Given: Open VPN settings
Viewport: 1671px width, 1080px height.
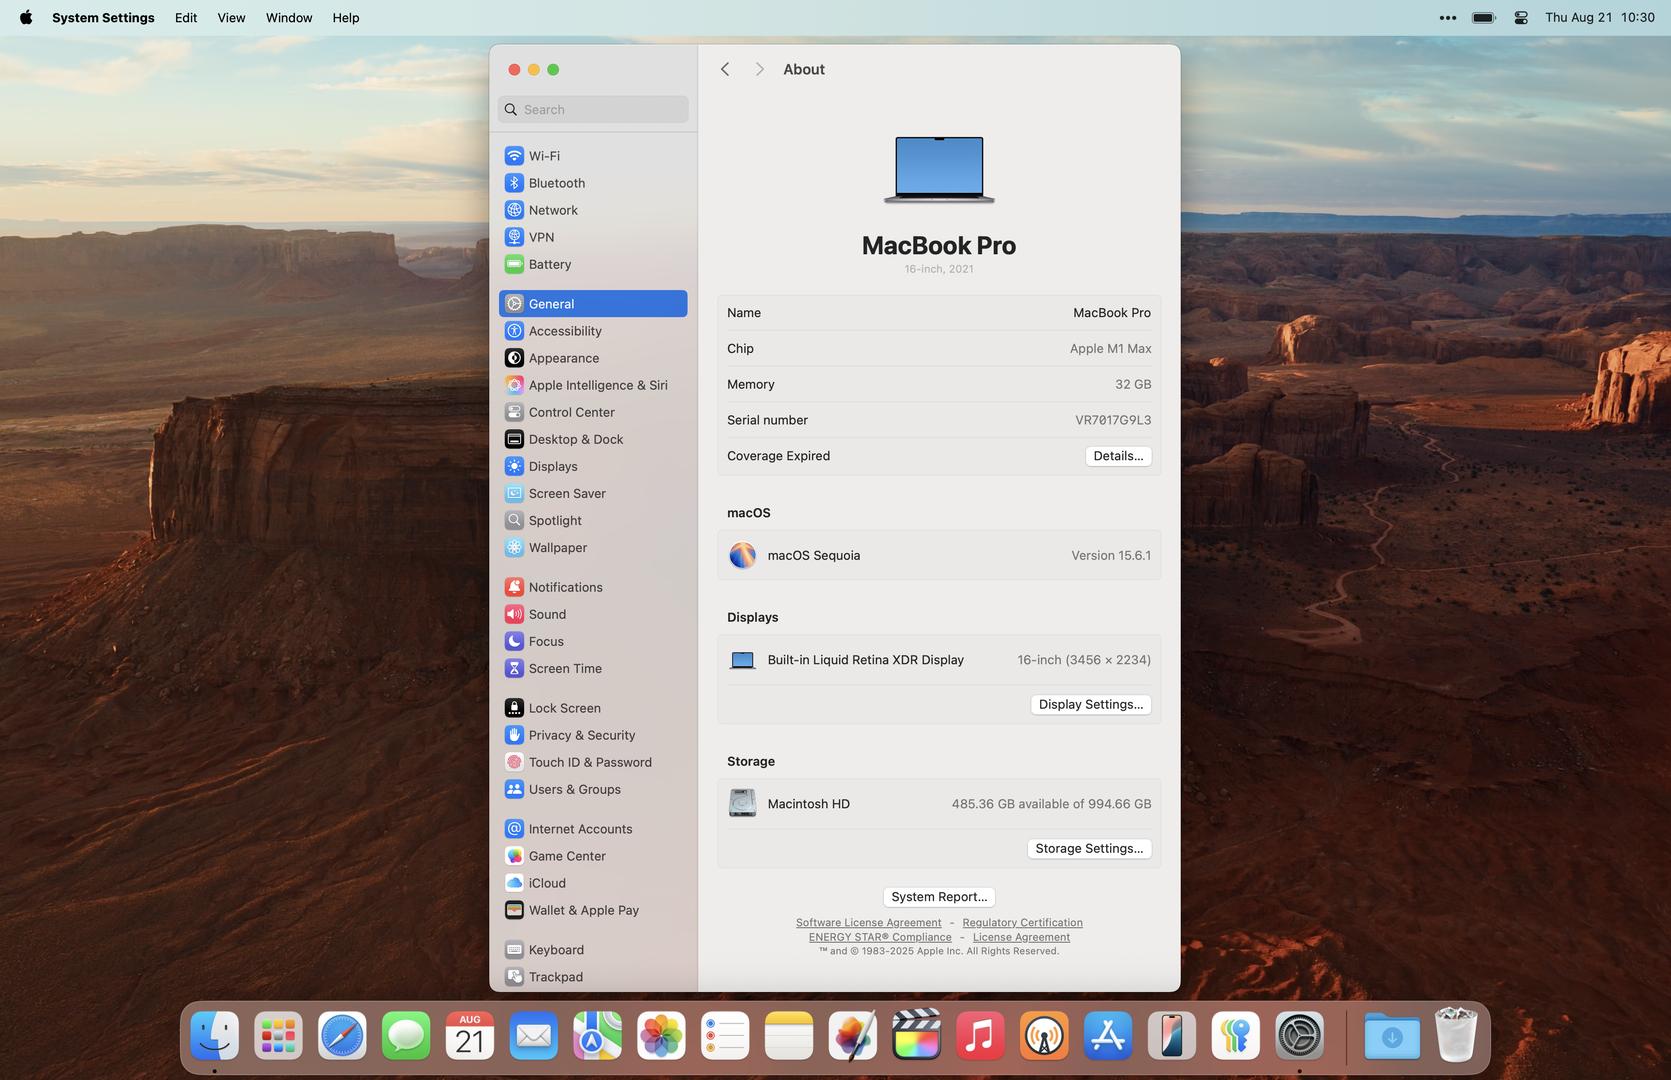Looking at the screenshot, I should pos(593,237).
